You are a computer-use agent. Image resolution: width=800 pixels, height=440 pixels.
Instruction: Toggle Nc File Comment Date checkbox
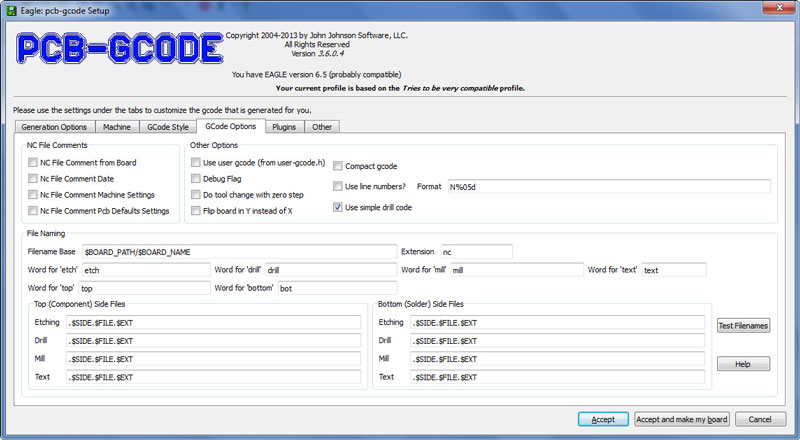(33, 179)
